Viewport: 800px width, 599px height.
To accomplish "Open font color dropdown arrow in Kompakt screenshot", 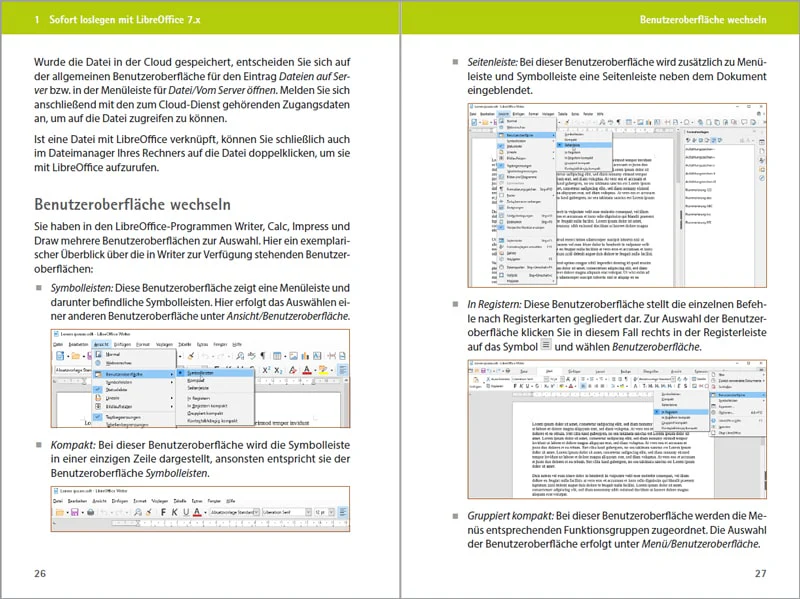I will [205, 512].
